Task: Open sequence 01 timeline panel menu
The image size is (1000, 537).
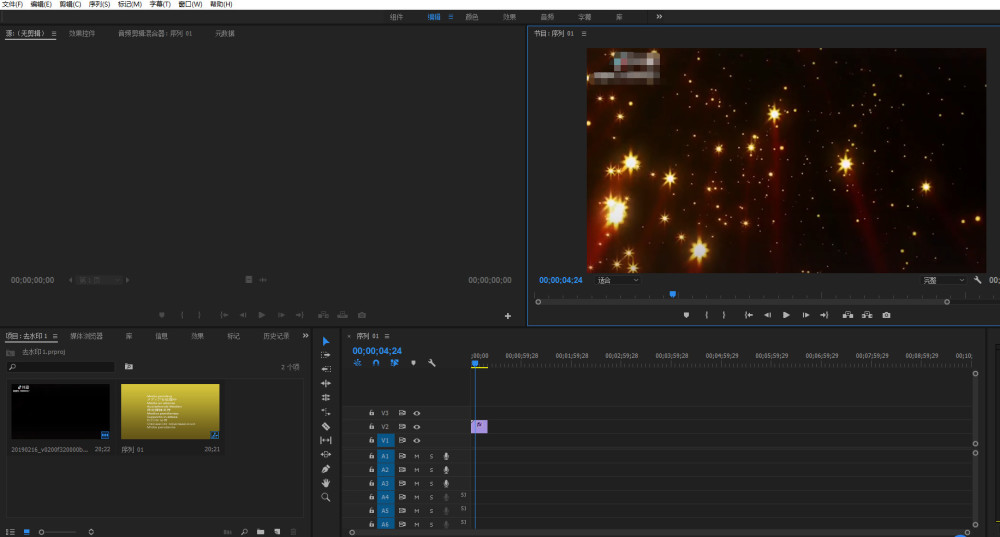Action: (387, 336)
